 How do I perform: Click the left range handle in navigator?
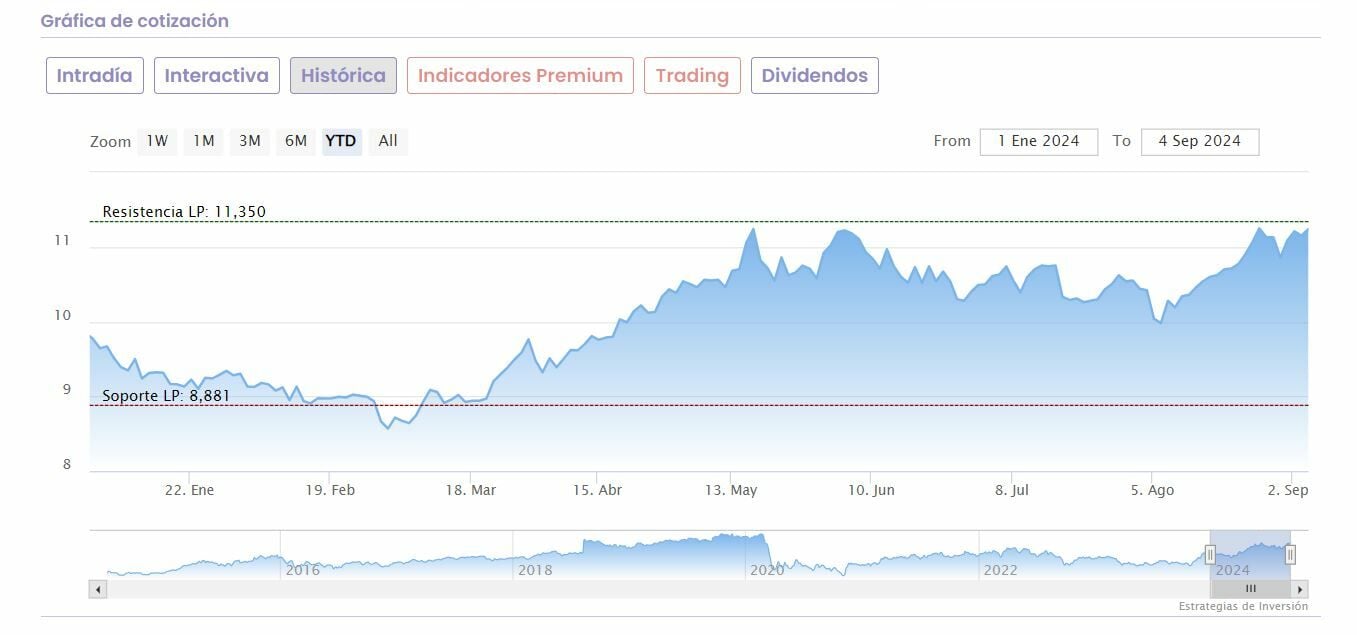[1210, 554]
